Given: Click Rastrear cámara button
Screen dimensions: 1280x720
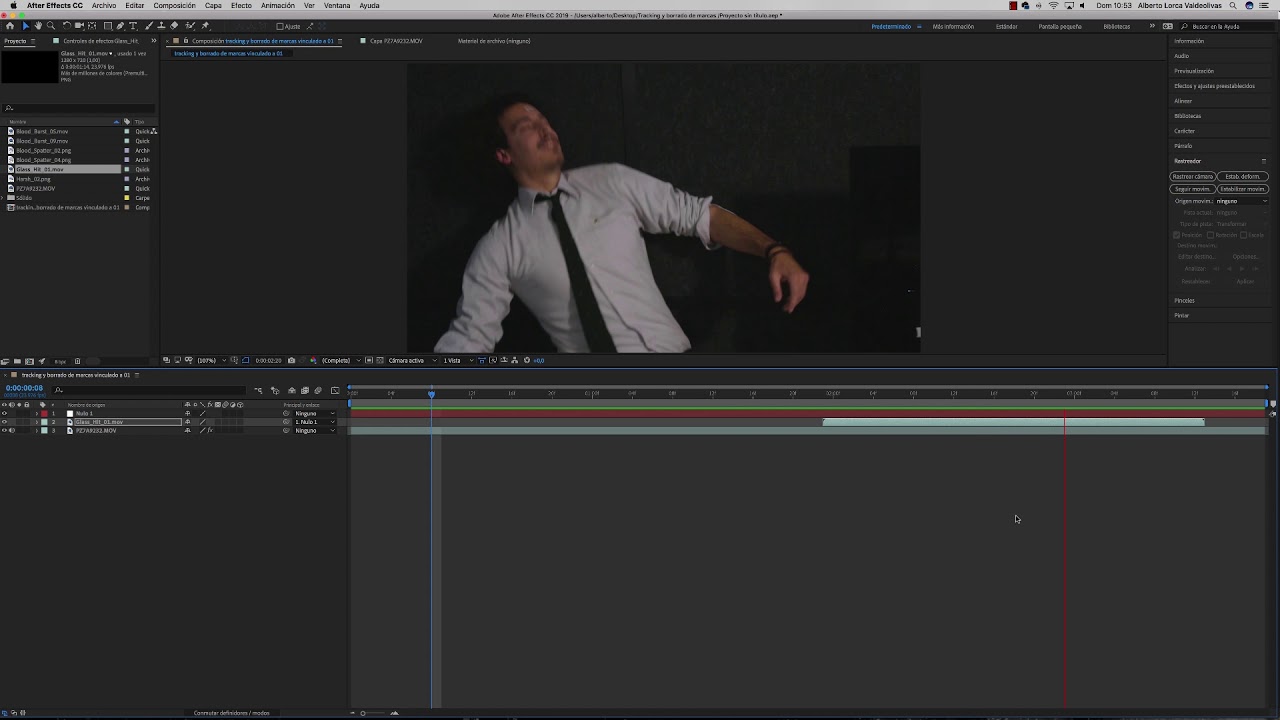Looking at the screenshot, I should click(x=1192, y=176).
